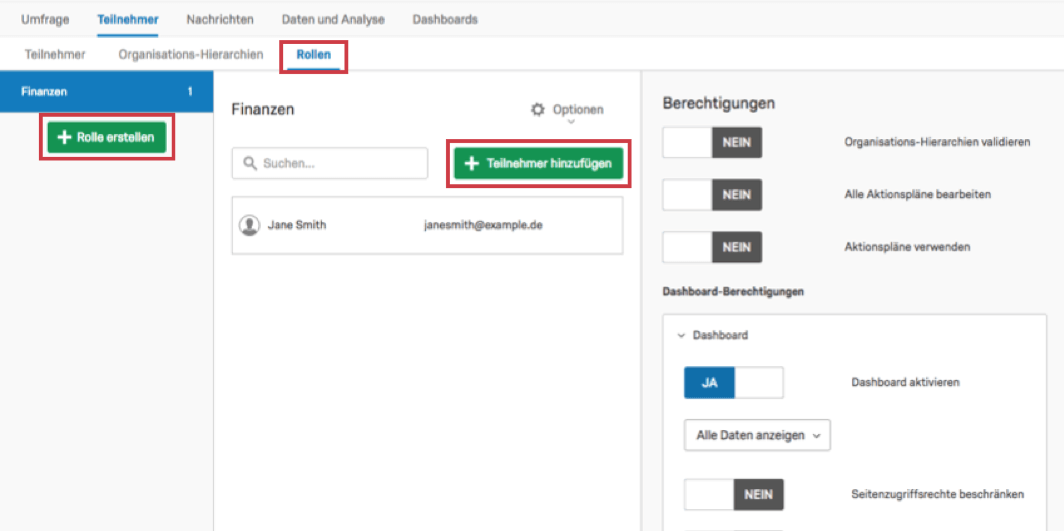Select the top-level Teilnehmer tab
Screen dimensions: 1064x531
point(128,20)
